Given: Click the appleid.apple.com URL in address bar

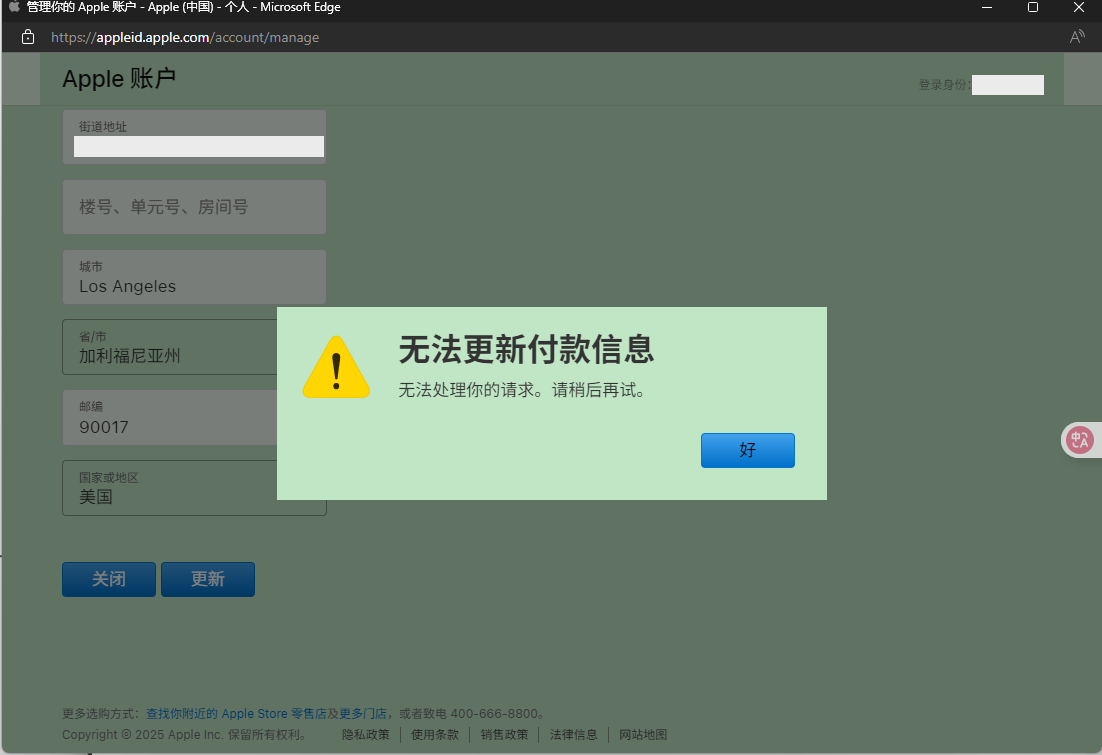Looking at the screenshot, I should tap(185, 37).
